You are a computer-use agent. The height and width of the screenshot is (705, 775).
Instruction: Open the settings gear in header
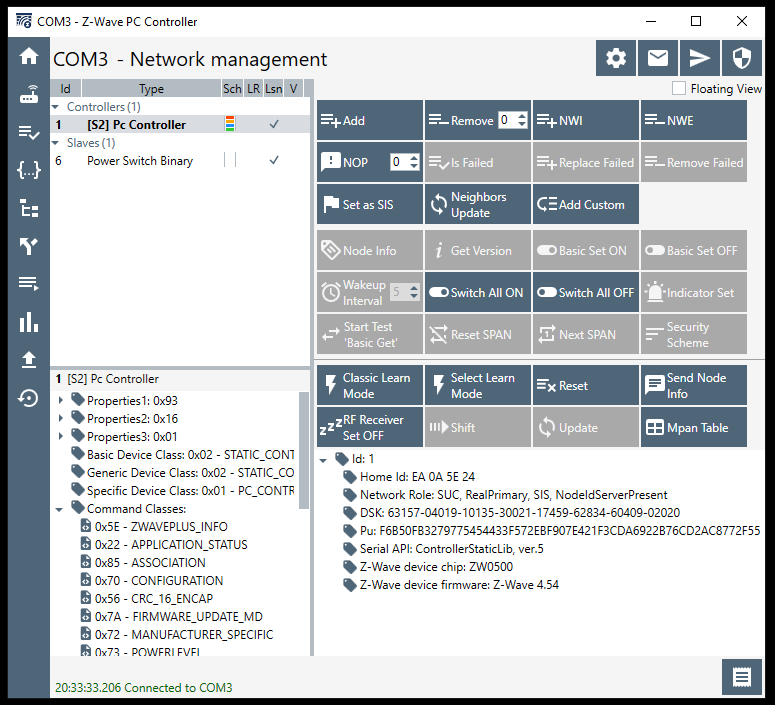(x=616, y=59)
